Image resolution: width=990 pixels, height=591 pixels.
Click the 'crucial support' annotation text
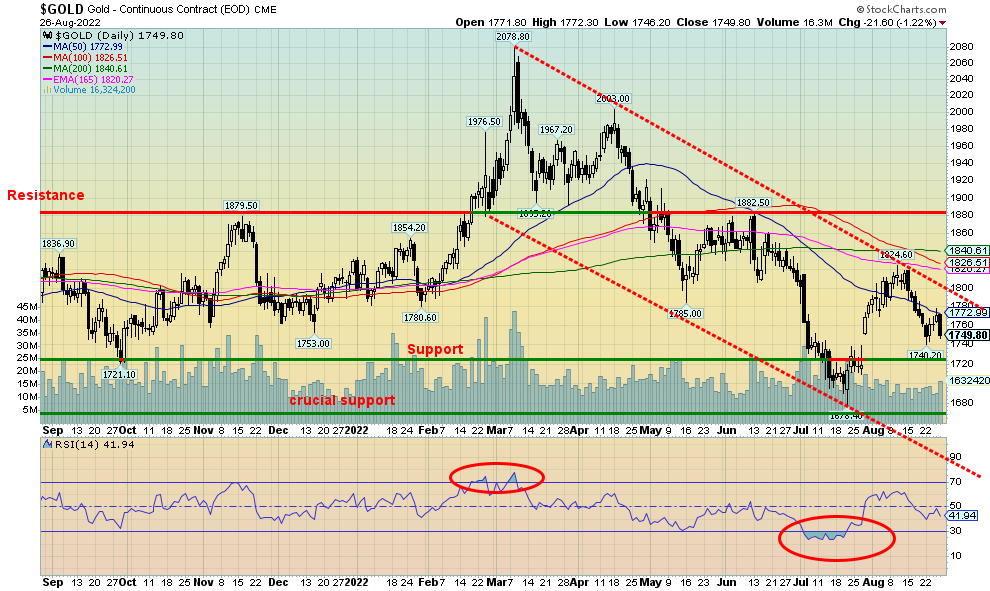pos(342,400)
